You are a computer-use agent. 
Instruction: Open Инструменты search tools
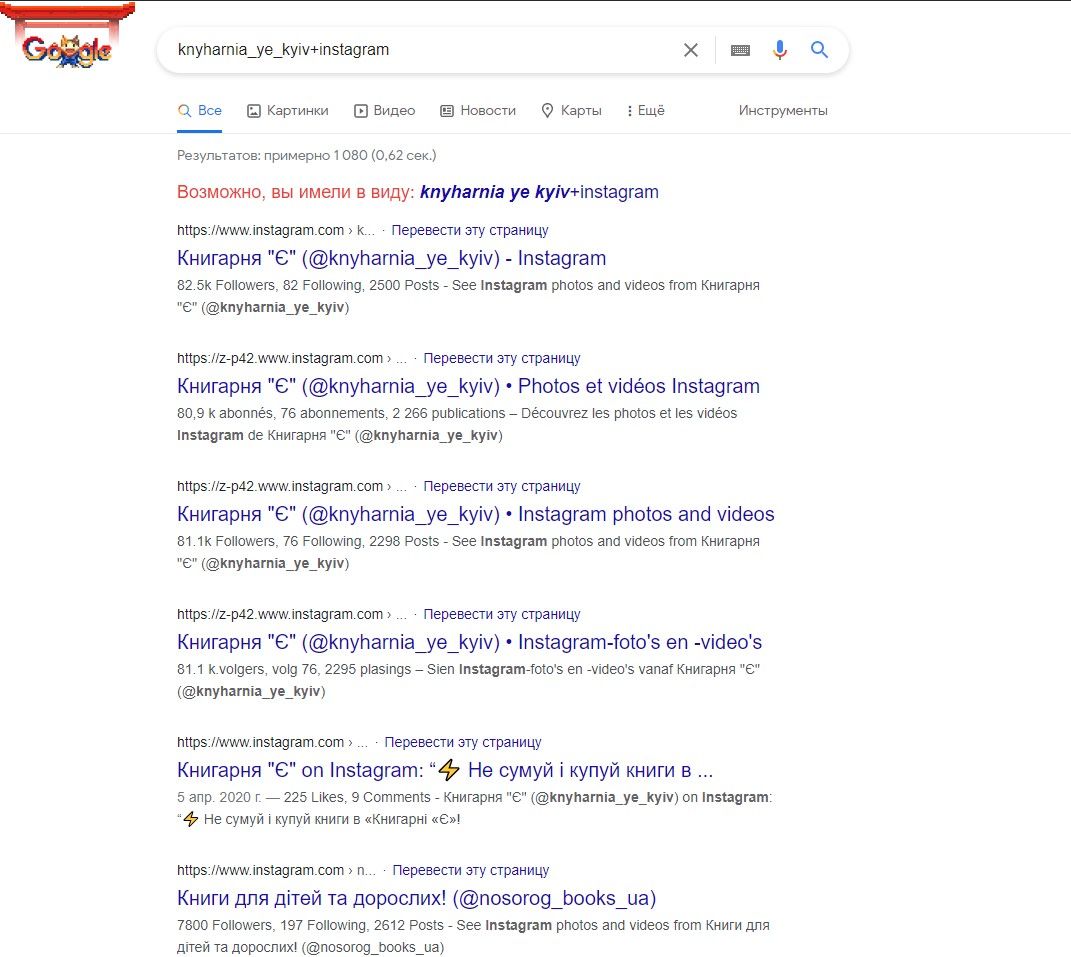tap(783, 111)
